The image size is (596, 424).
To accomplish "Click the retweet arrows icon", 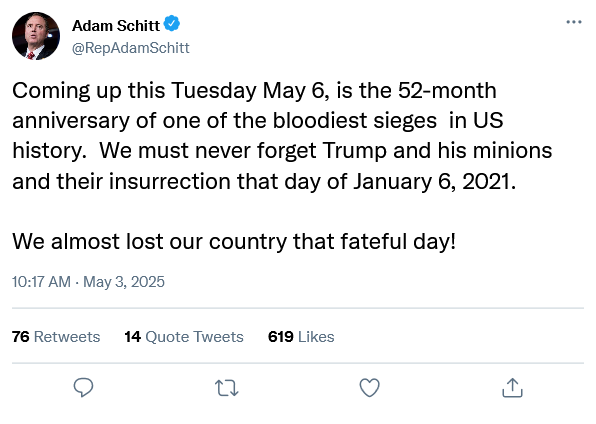I will coord(227,388).
